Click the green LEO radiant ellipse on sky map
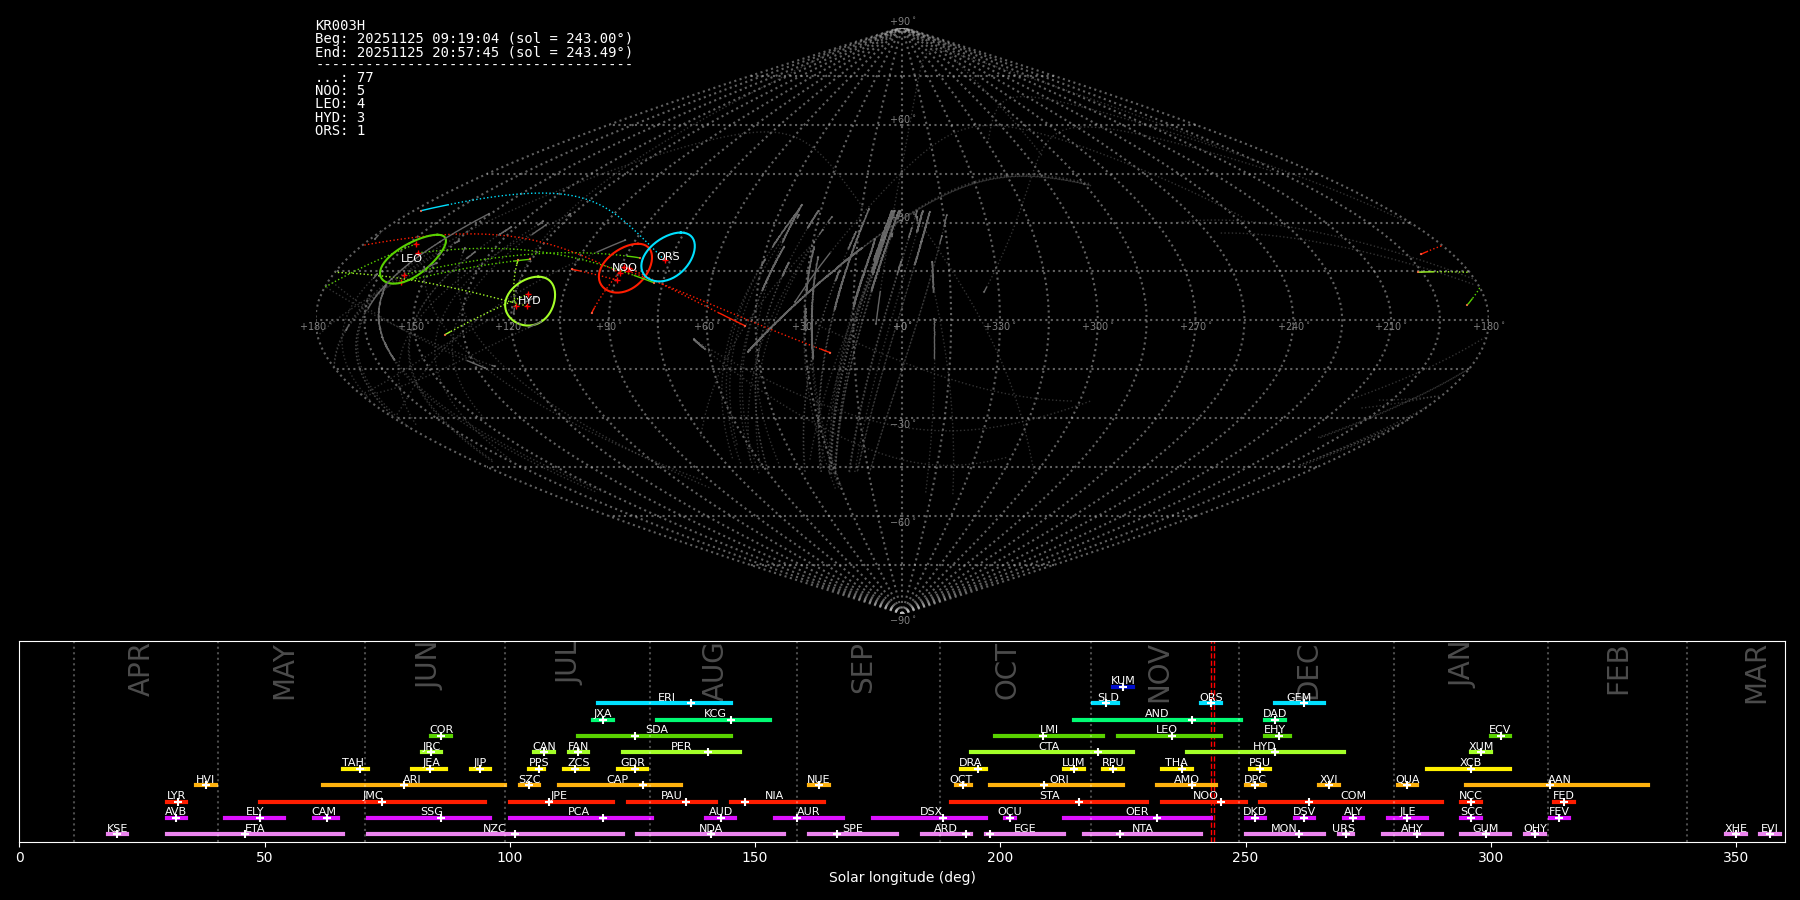This screenshot has width=1800, height=900. (x=413, y=259)
